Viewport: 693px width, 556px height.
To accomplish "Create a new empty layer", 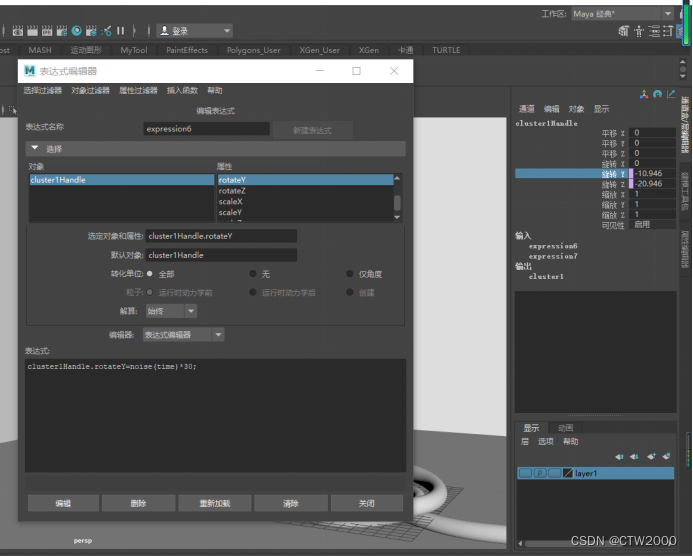I will pos(651,456).
